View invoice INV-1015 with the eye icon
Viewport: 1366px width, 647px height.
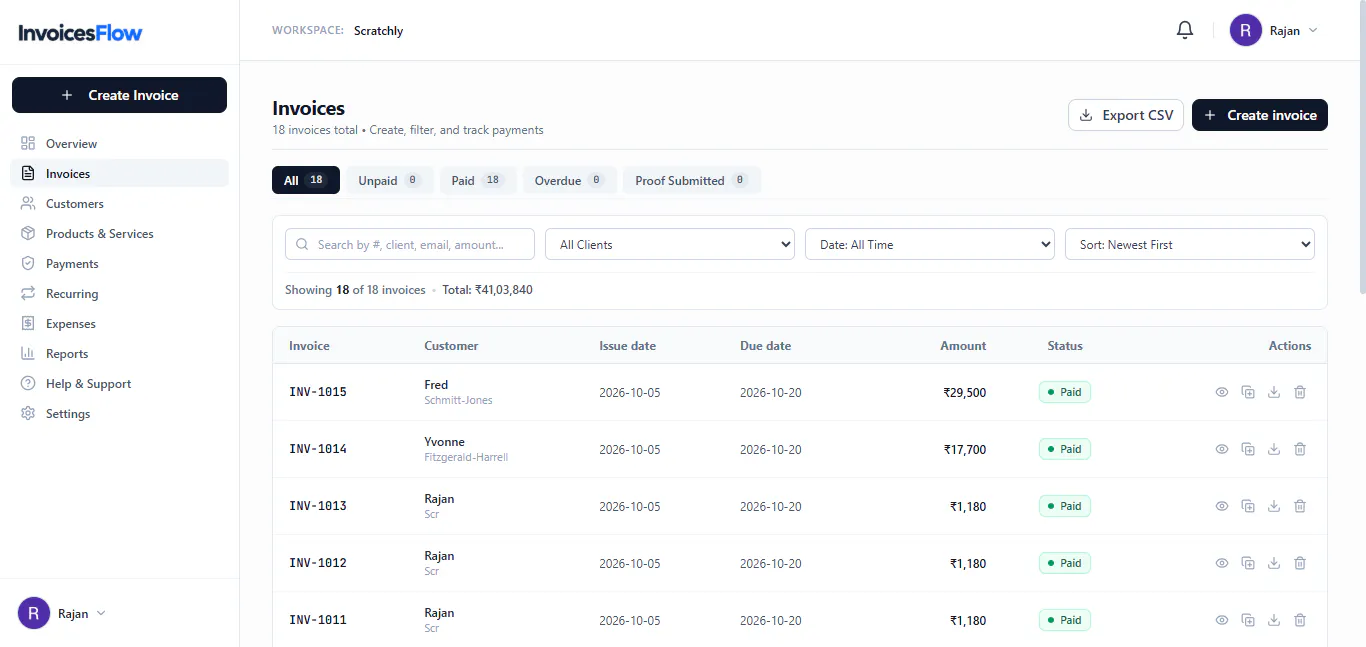point(1222,392)
